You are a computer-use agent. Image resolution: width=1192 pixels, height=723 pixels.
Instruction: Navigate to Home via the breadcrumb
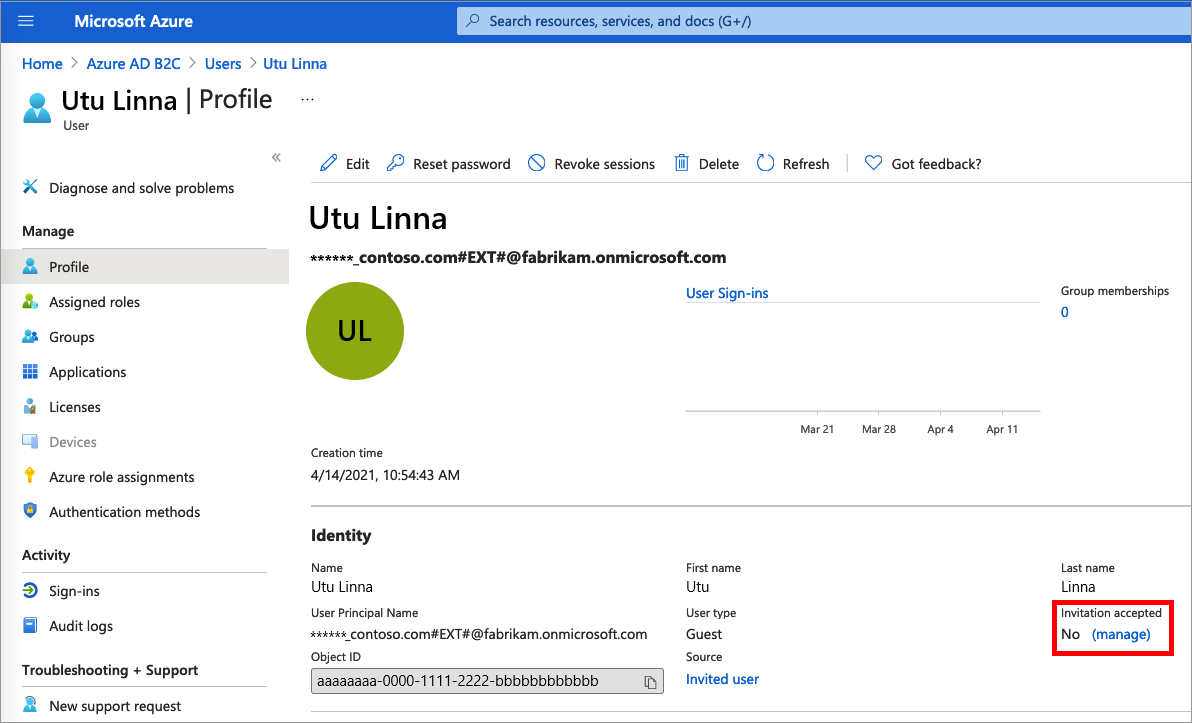point(42,63)
